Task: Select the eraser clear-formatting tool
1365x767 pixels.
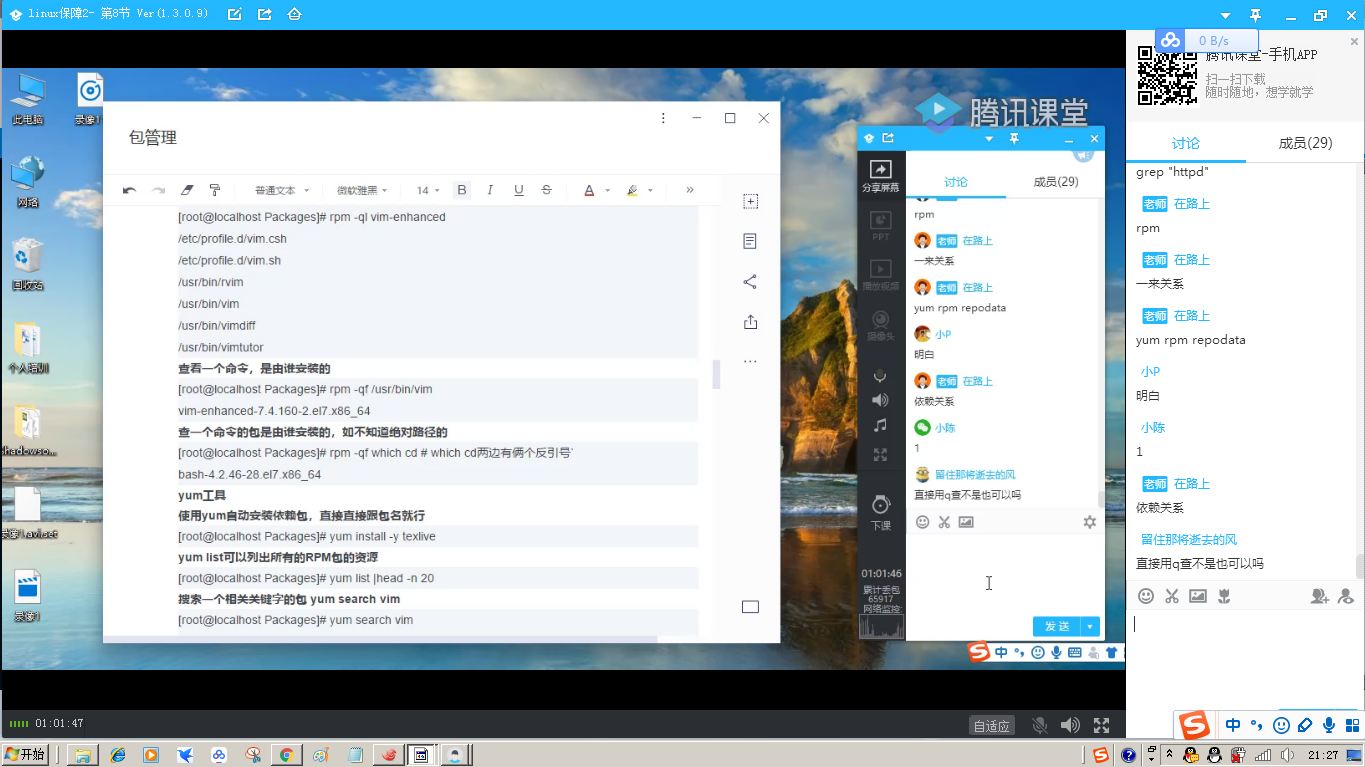Action: (187, 190)
